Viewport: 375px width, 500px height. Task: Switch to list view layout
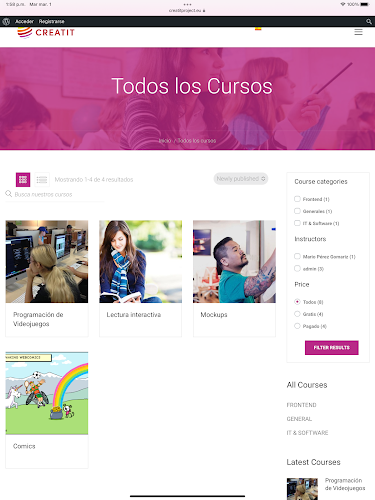click(x=42, y=180)
